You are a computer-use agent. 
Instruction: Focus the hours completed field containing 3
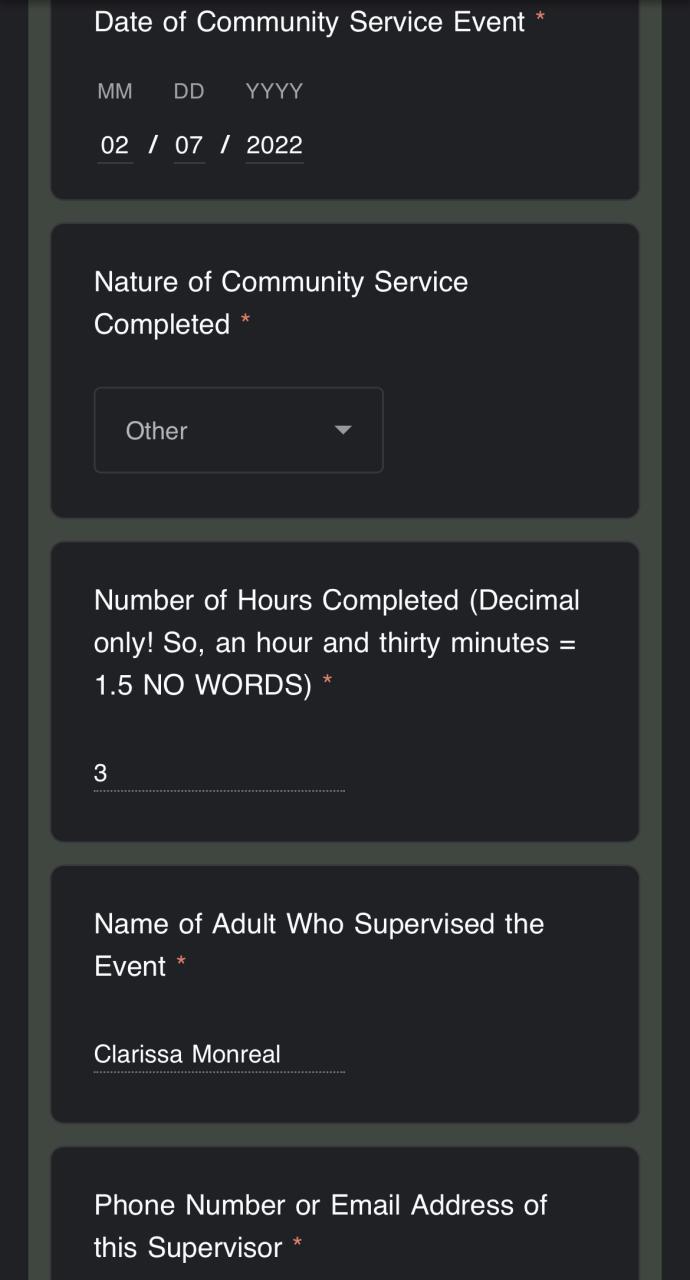[x=218, y=773]
